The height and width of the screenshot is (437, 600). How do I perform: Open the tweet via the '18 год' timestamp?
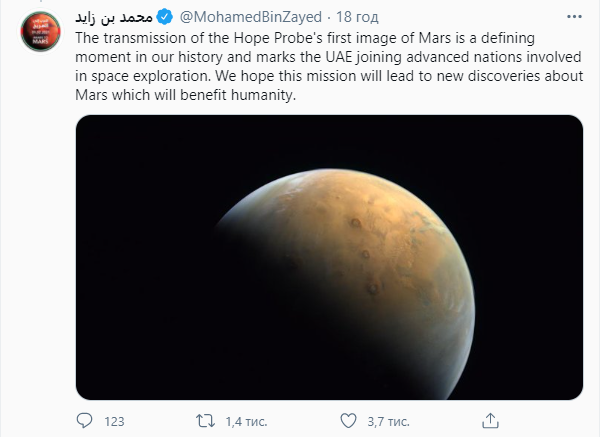355,19
